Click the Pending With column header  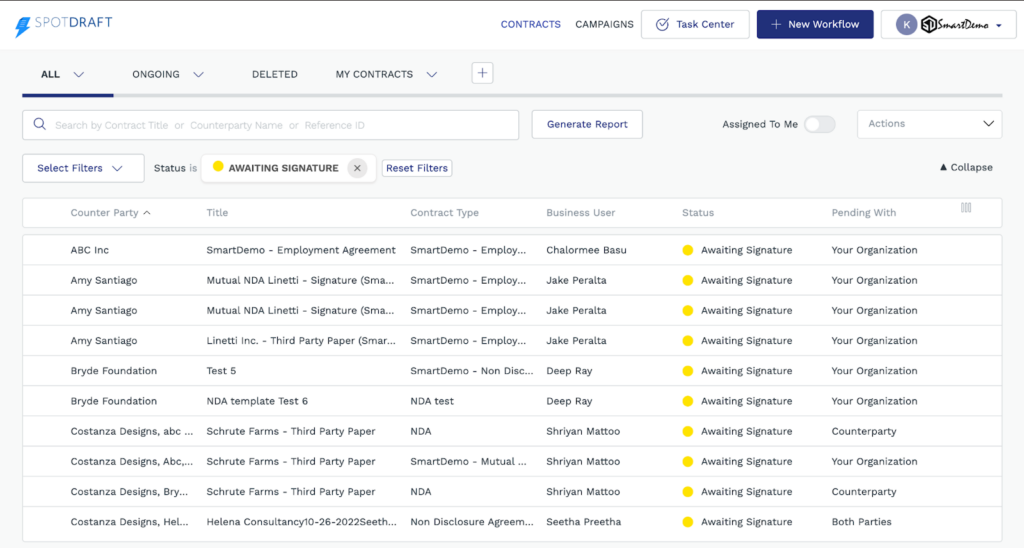pyautogui.click(x=863, y=212)
